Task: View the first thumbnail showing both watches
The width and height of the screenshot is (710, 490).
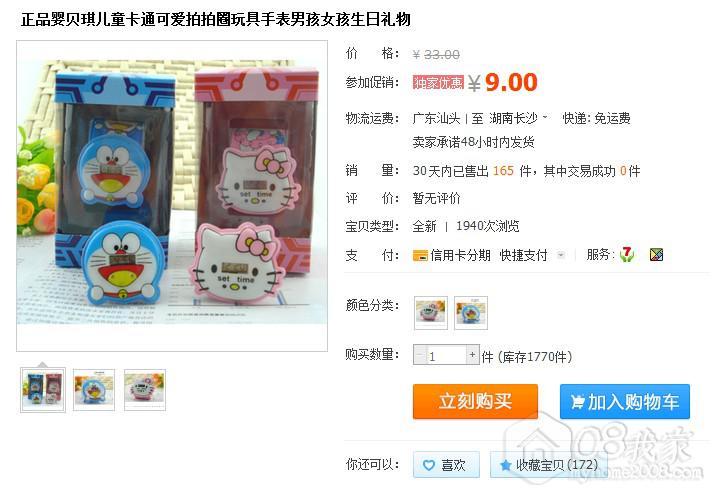Action: (43, 390)
